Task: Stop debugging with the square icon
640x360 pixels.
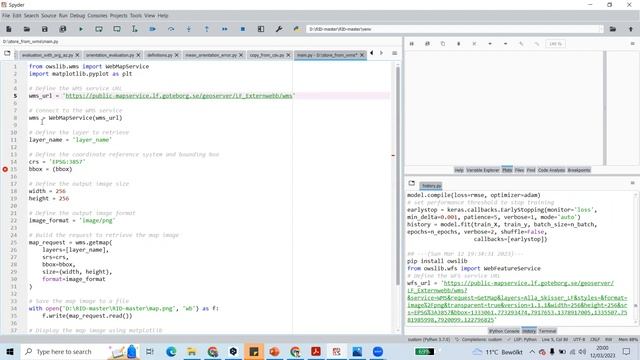Action: click(x=243, y=29)
